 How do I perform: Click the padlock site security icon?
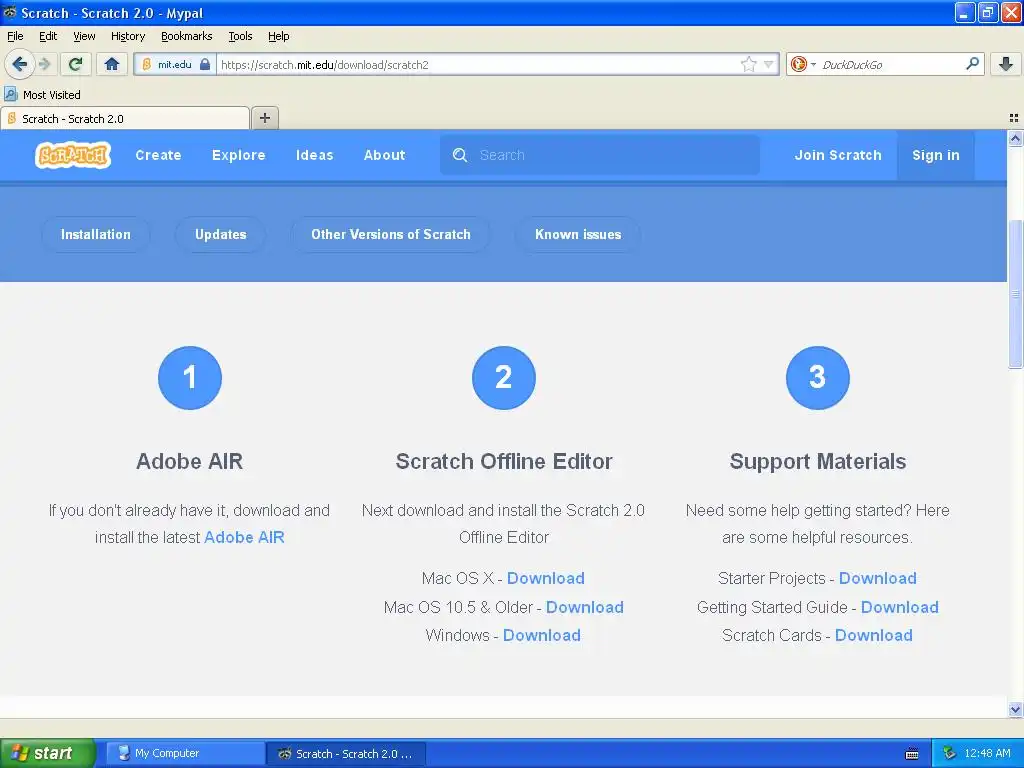(x=205, y=64)
